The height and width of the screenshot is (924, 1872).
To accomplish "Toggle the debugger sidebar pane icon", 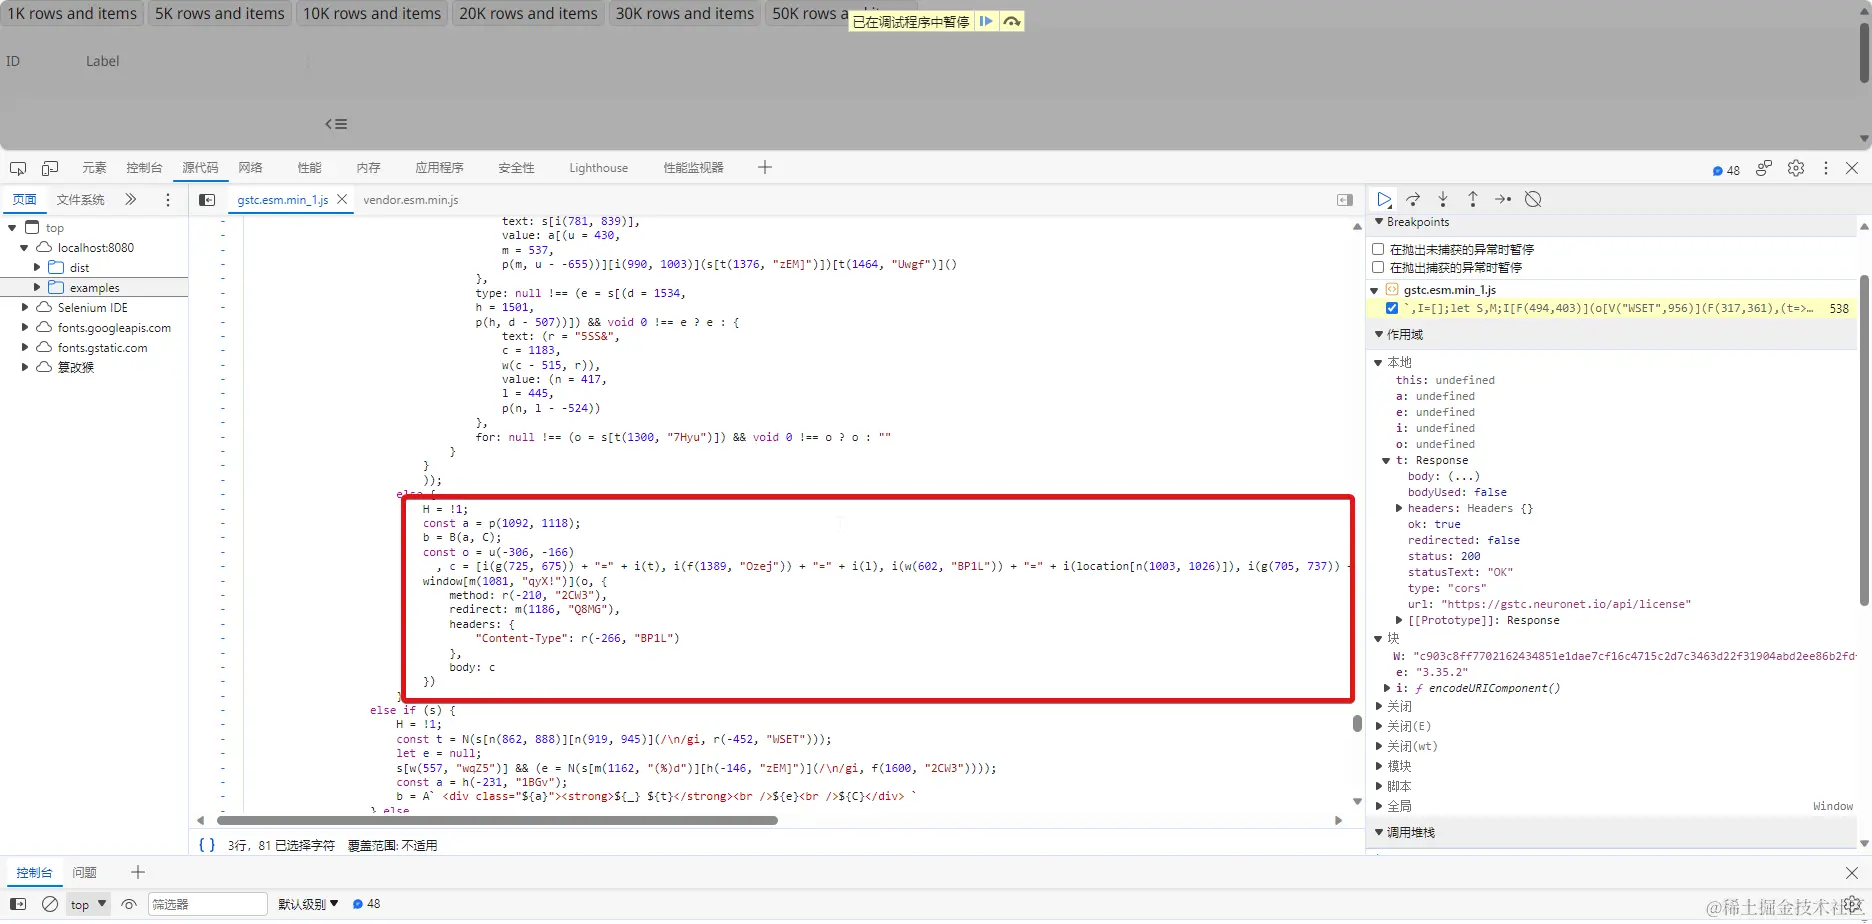I will click(1345, 200).
